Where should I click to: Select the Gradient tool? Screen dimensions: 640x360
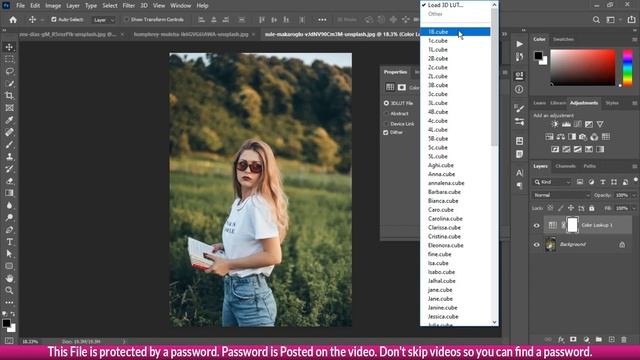[9, 193]
